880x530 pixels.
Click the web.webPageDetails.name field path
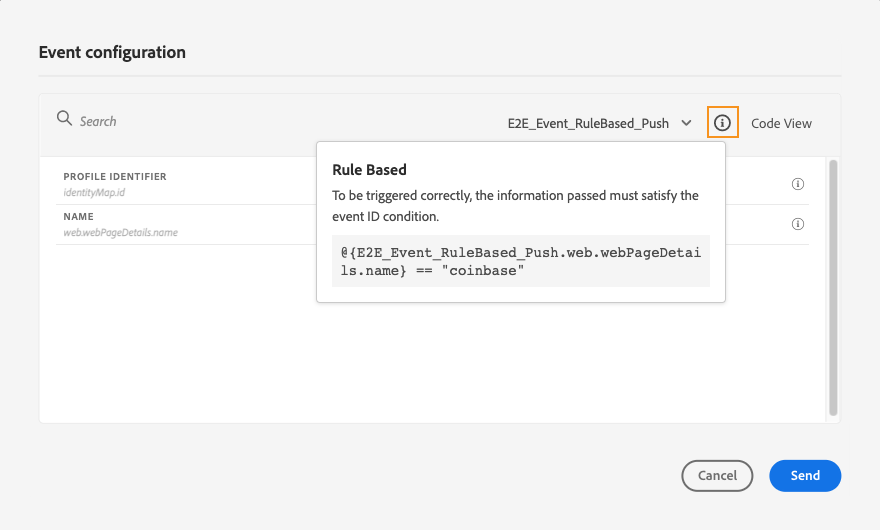(121, 232)
